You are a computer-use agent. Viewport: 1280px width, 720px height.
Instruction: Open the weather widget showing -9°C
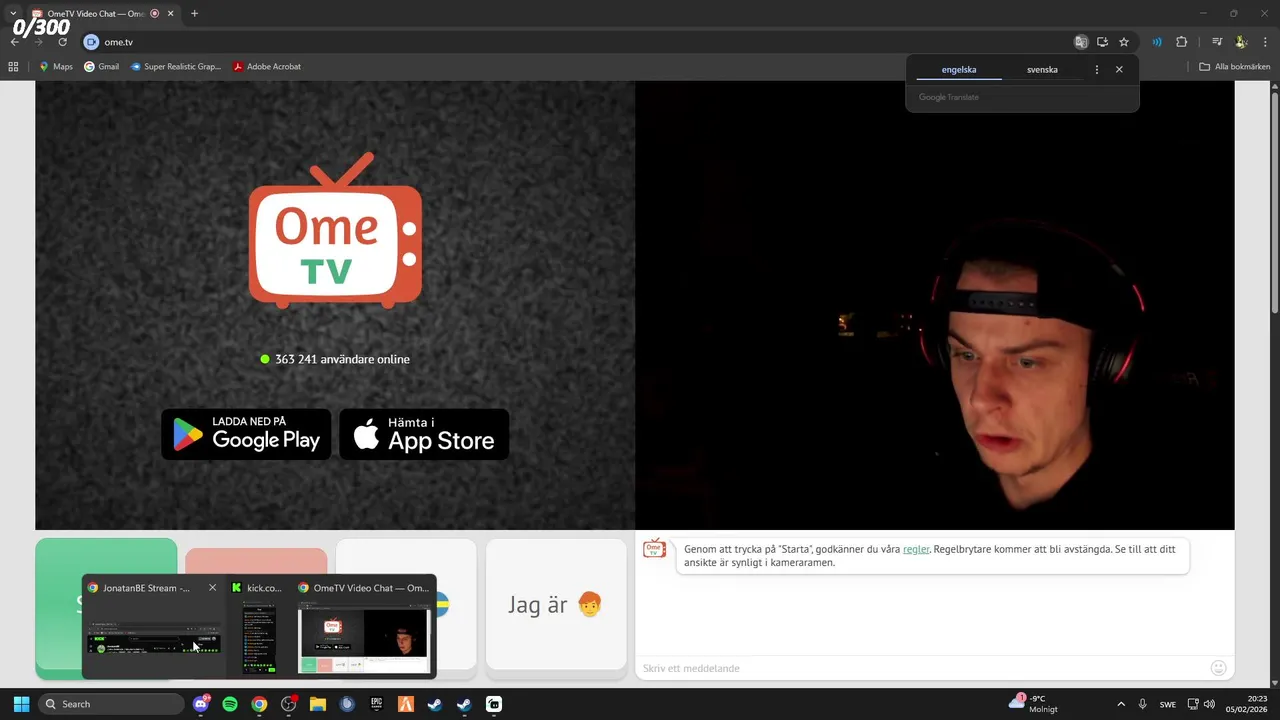pyautogui.click(x=1033, y=704)
